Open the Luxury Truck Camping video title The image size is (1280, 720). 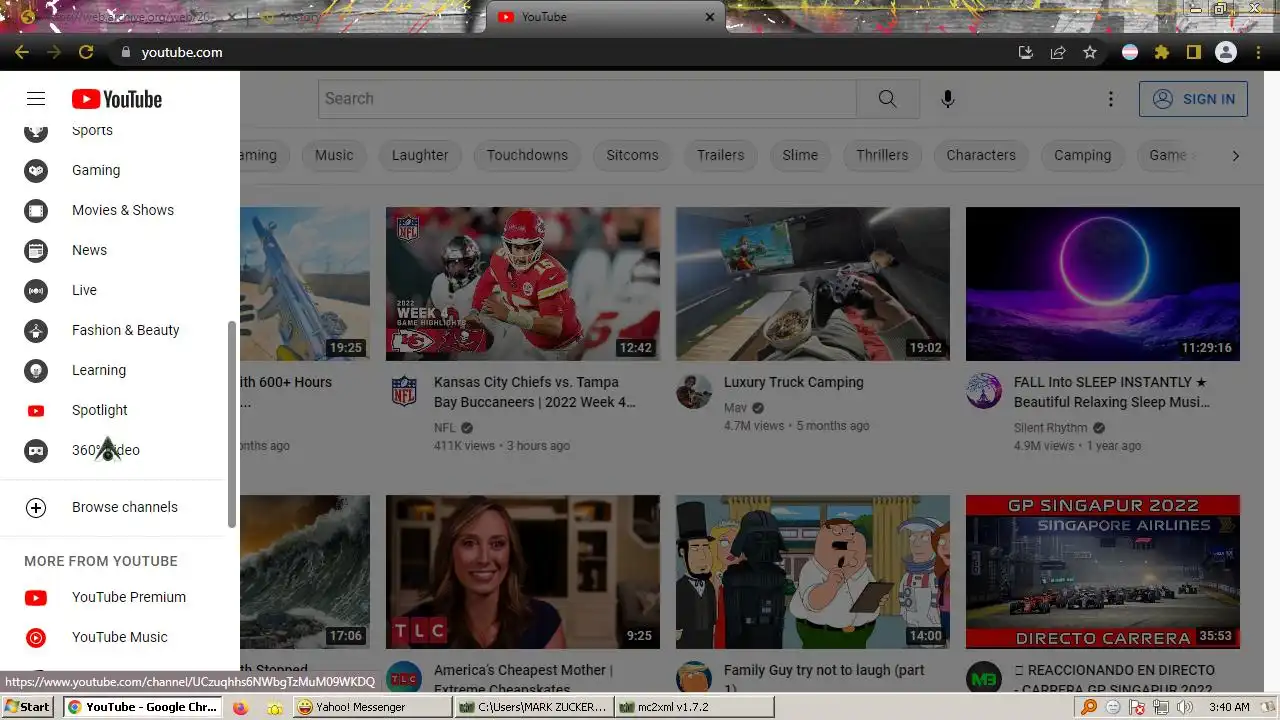click(x=794, y=382)
